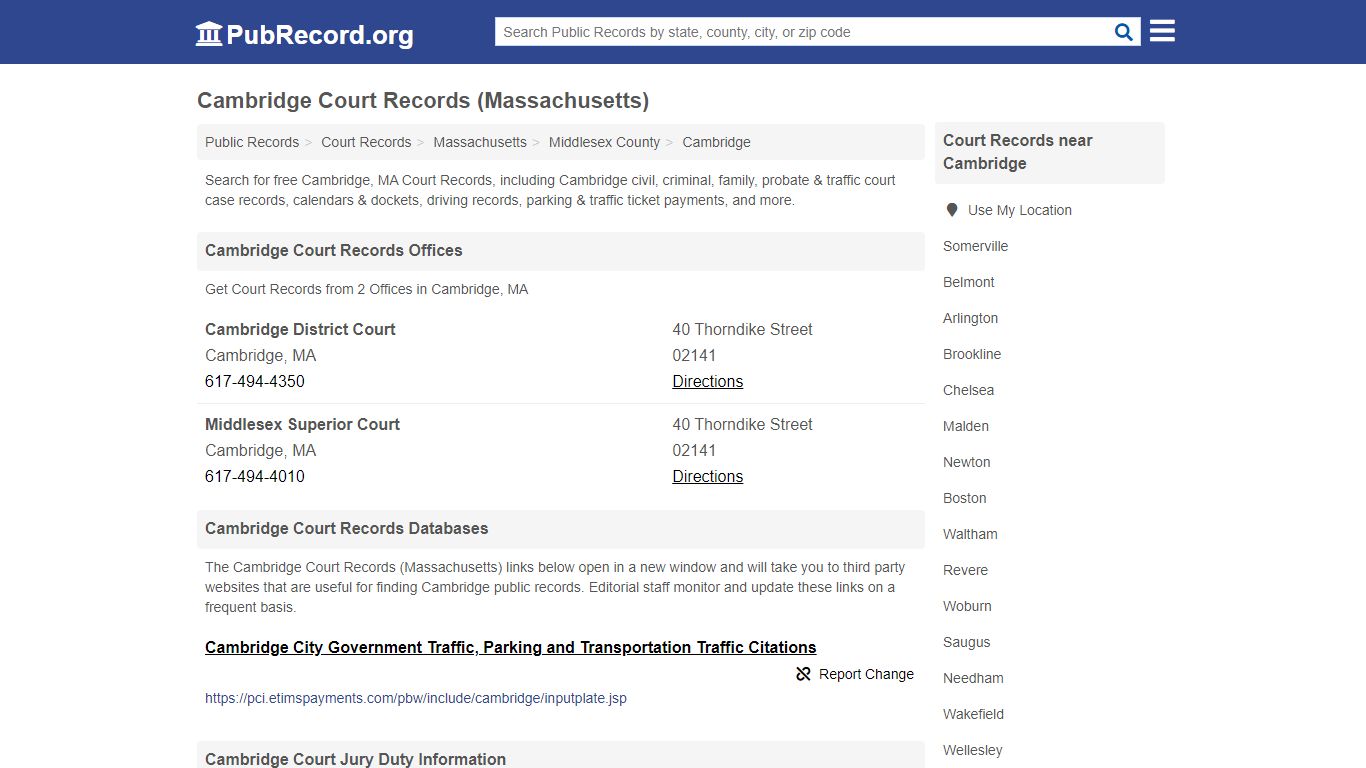Click the search magnifier icon
The image size is (1366, 768).
1124,32
